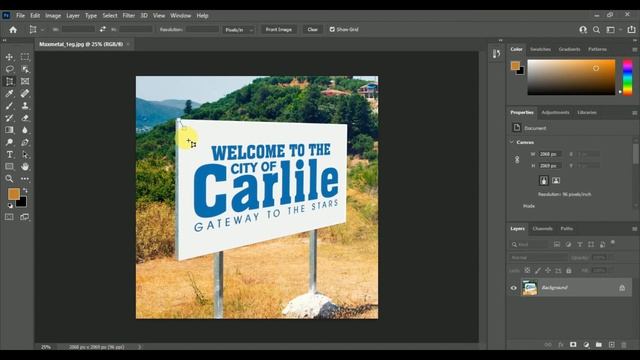Screen dimensions: 640x360
Task: Open the Properties panel menu
Action: tap(634, 113)
